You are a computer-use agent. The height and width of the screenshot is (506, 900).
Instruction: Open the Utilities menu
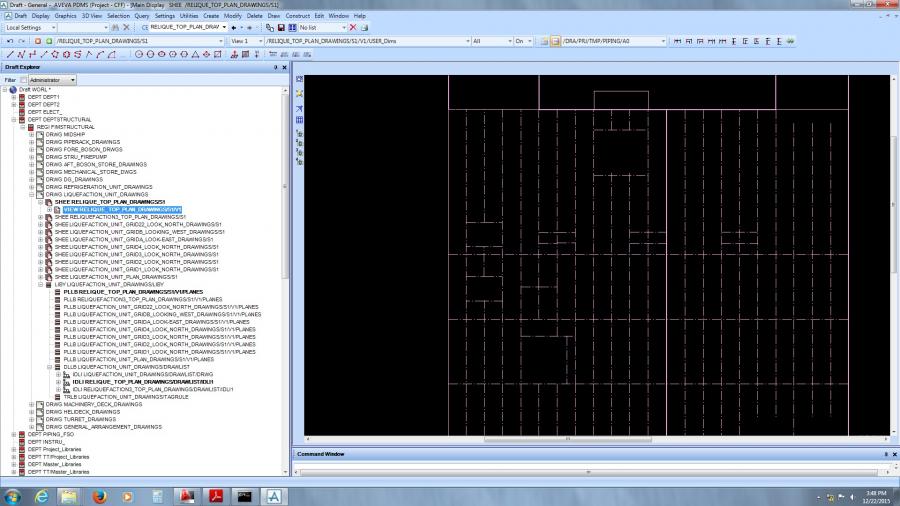[189, 16]
